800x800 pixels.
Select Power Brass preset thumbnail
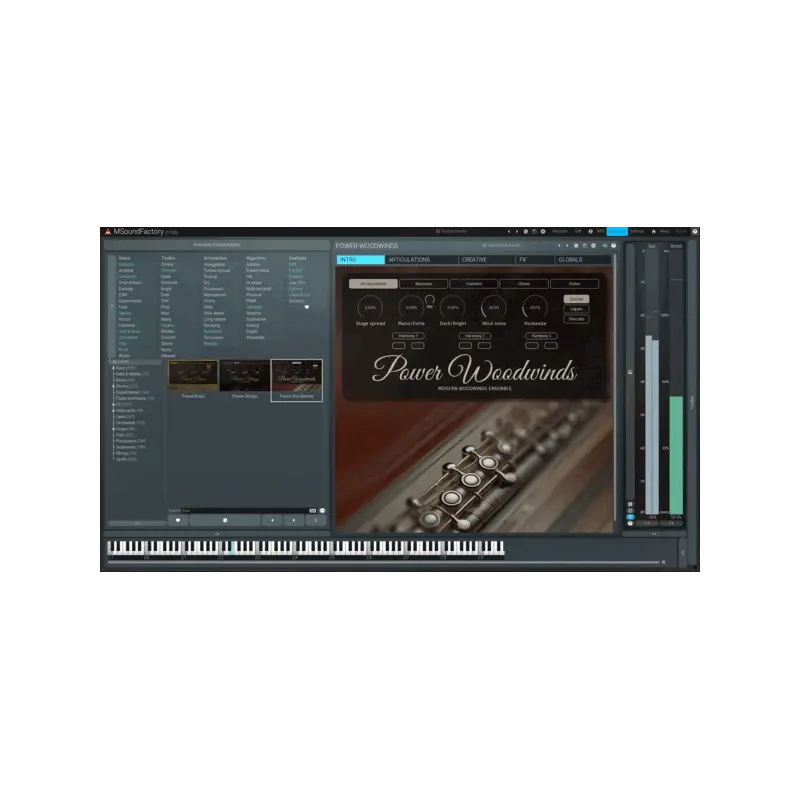coord(193,380)
